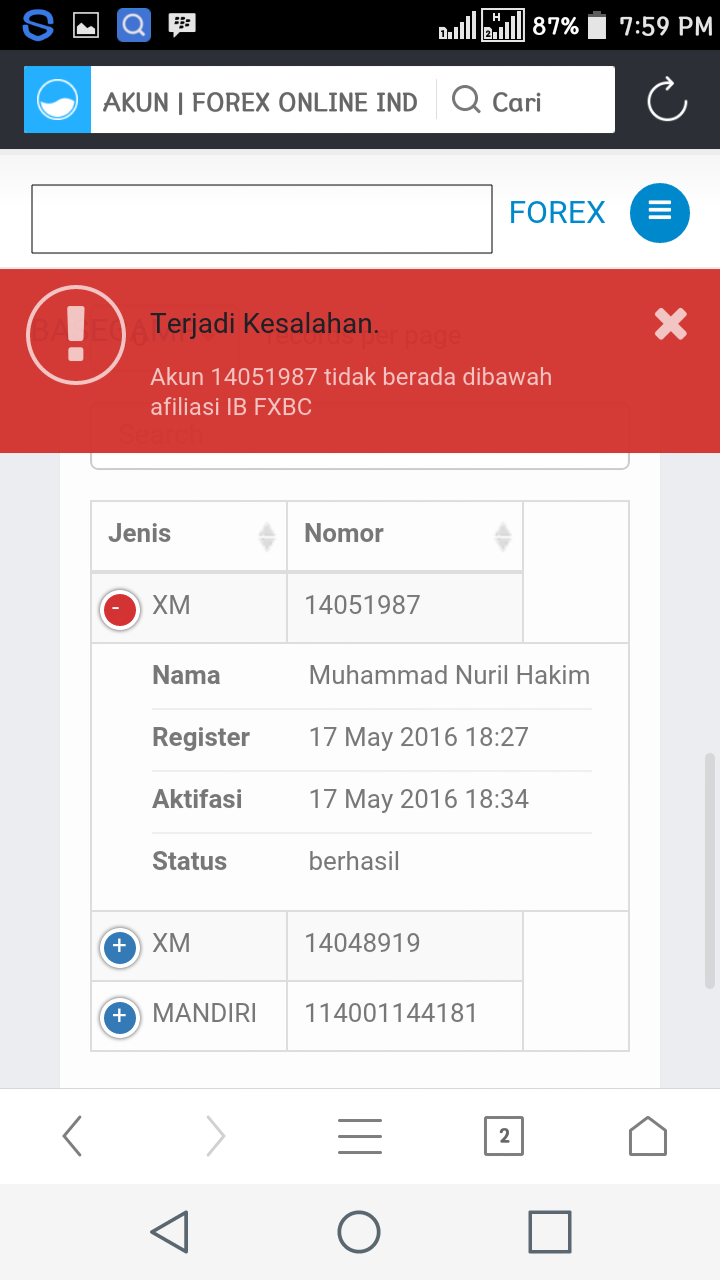Viewport: 720px width, 1280px height.
Task: Open the tabs switcher showing 2
Action: (x=504, y=1136)
